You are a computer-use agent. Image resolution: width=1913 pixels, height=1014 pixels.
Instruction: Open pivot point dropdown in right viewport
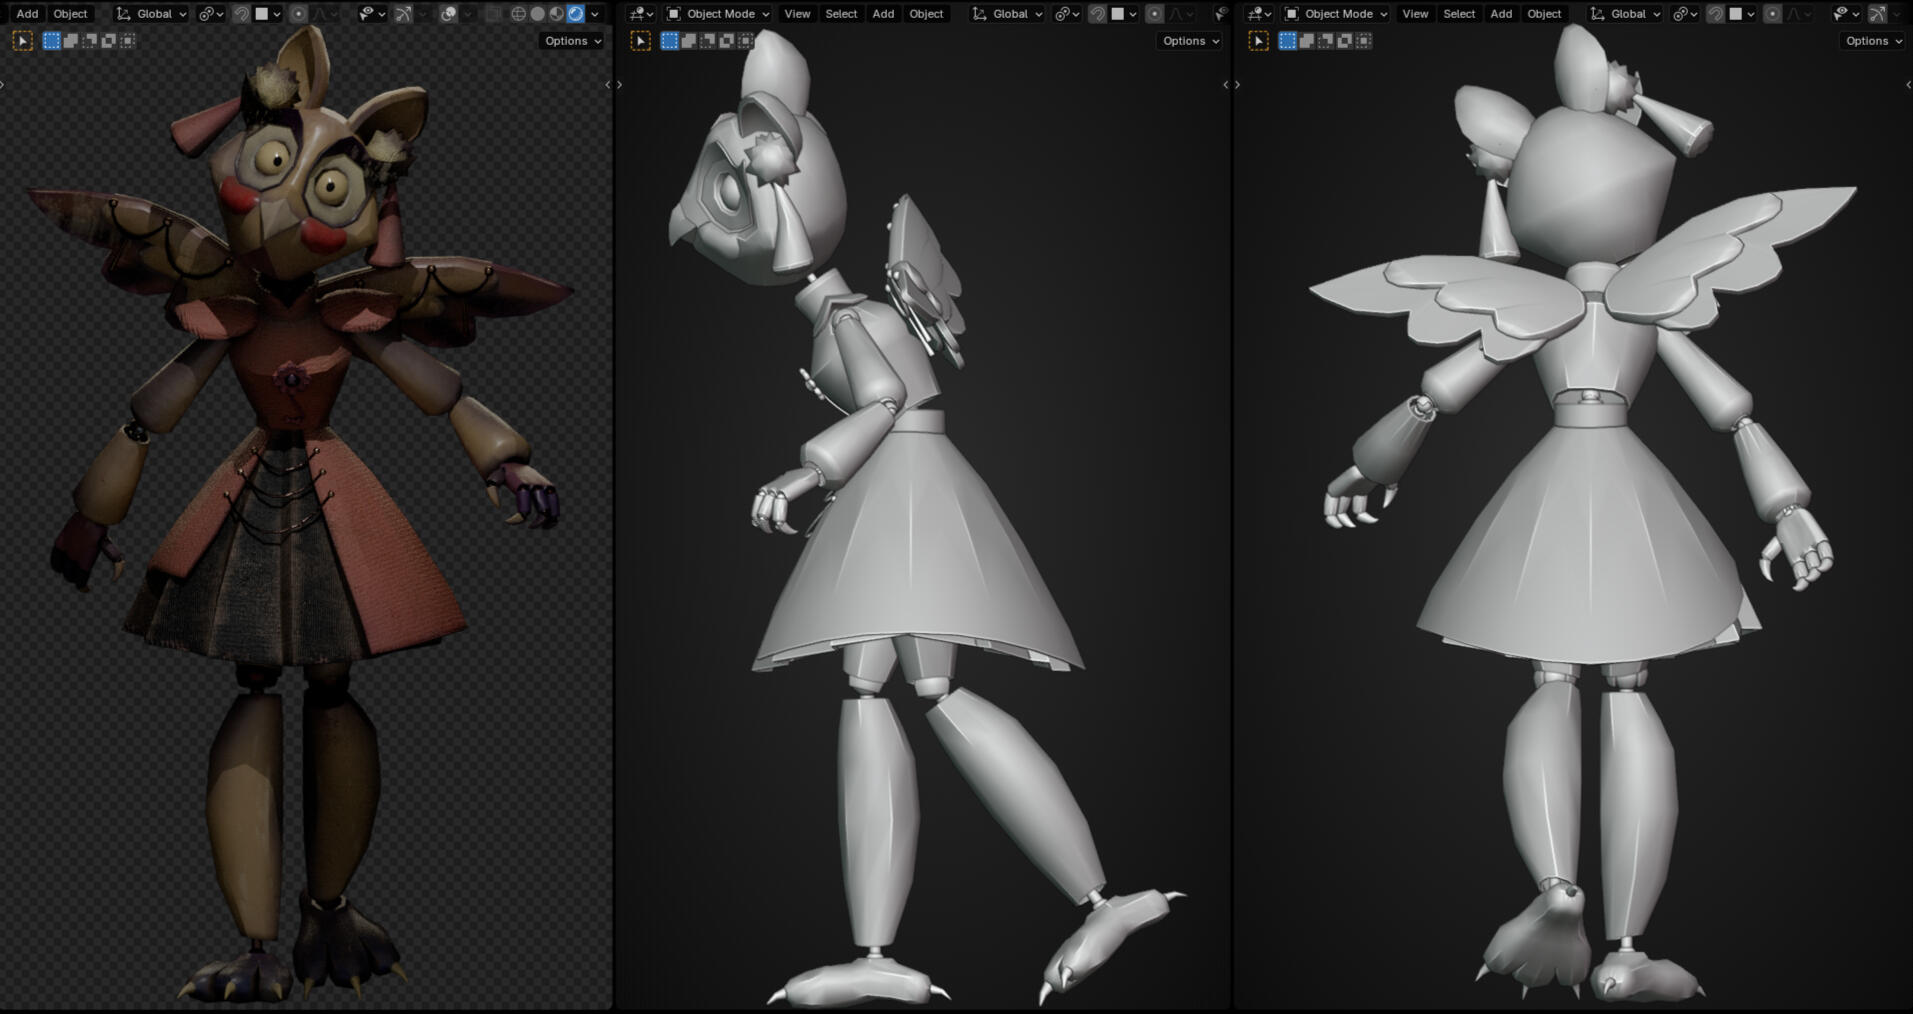coord(1684,14)
